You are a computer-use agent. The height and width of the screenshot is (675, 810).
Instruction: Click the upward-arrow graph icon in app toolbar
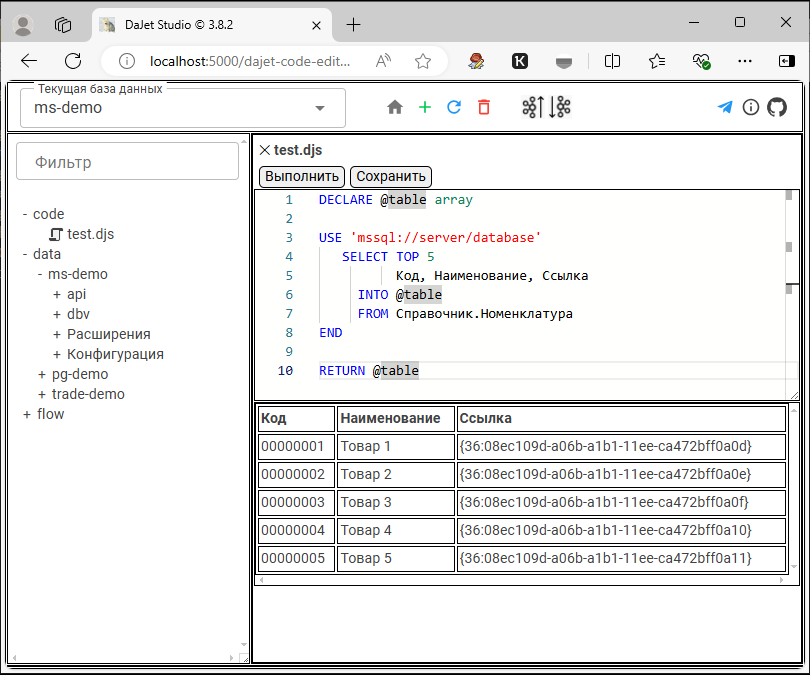533,107
